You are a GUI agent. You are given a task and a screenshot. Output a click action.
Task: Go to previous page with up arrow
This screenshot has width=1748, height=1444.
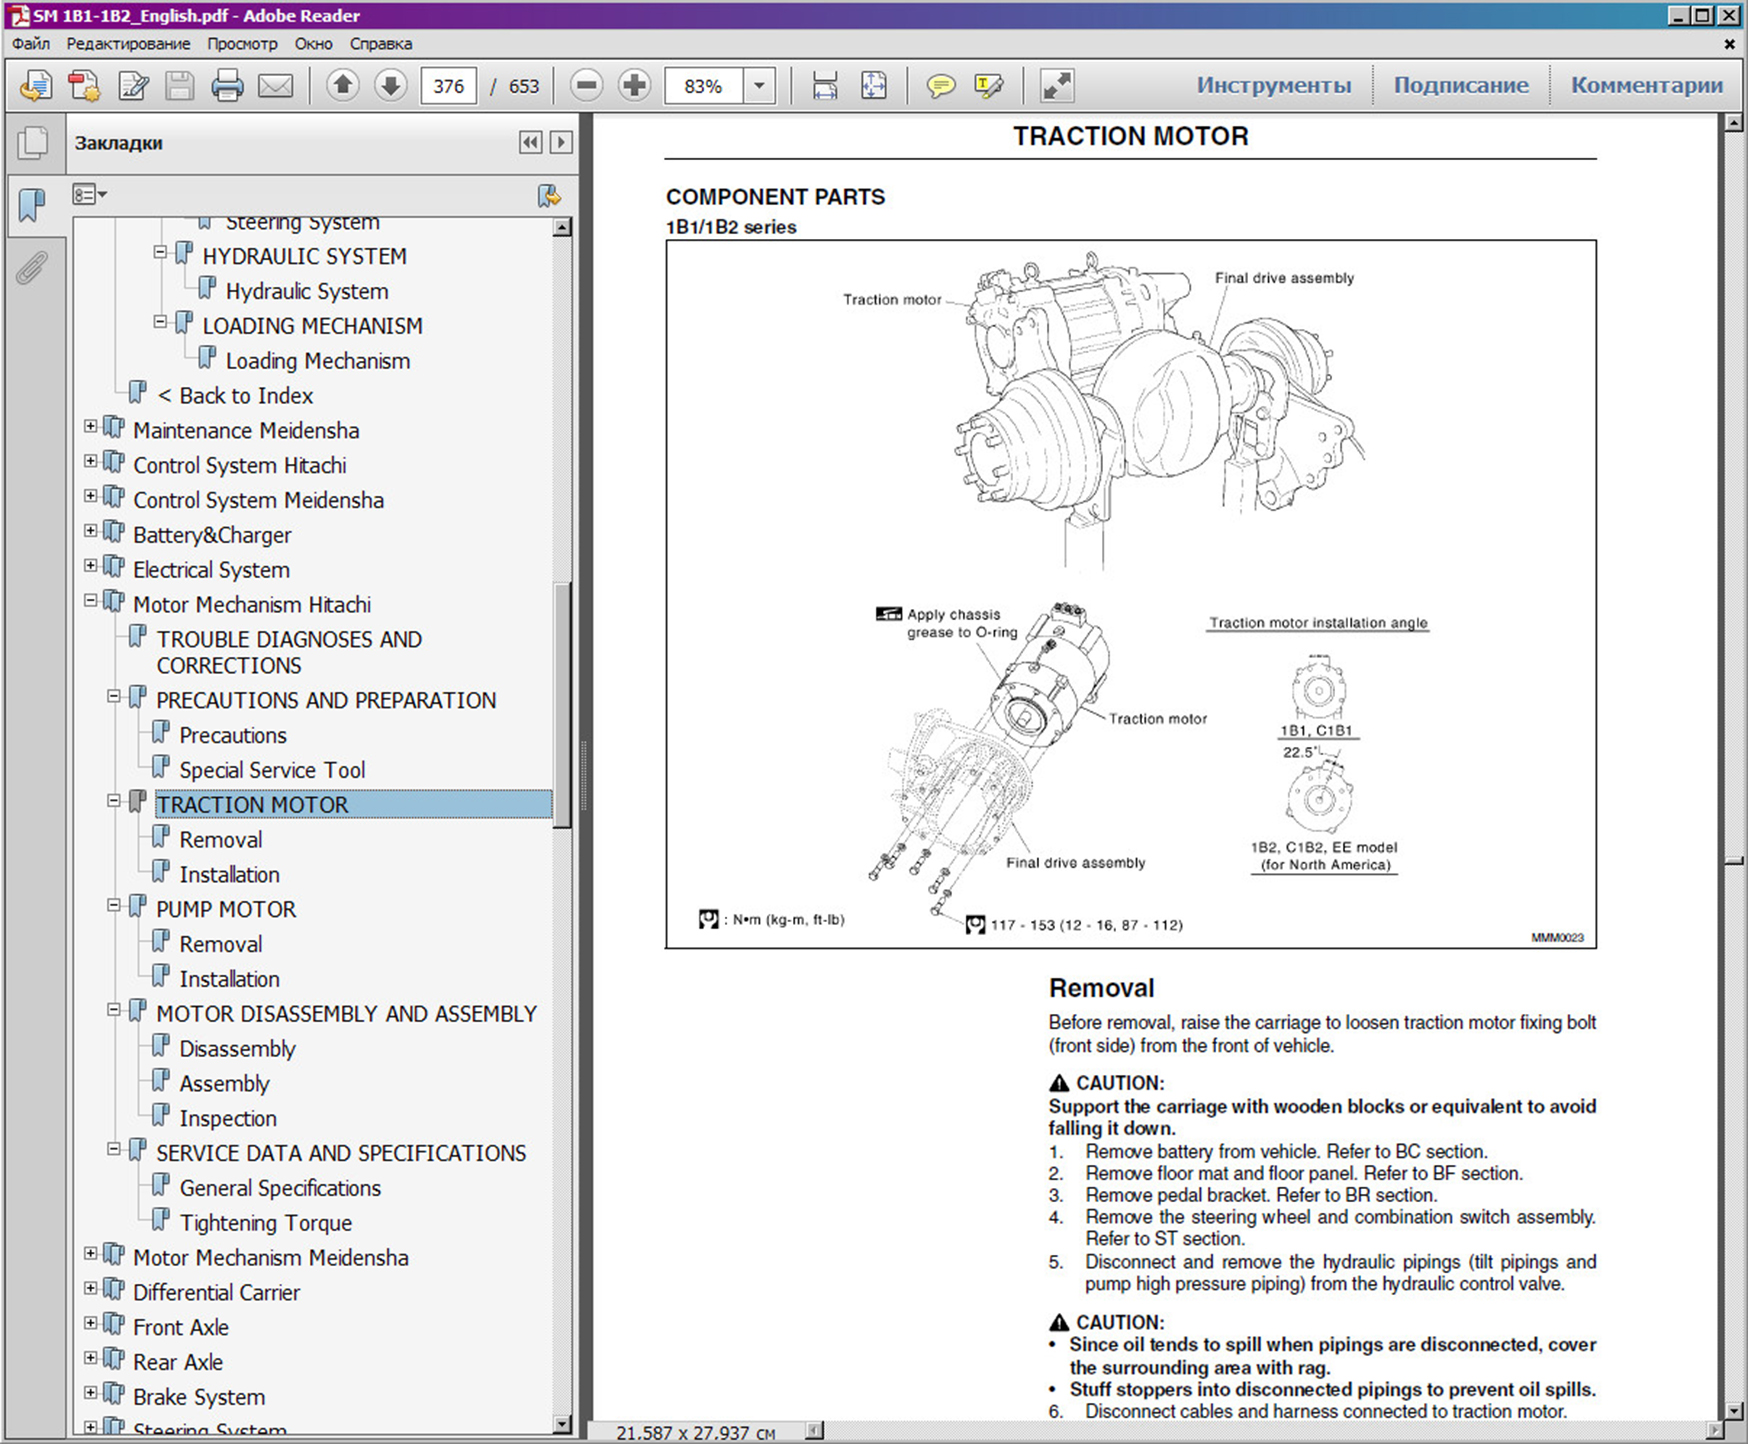click(x=342, y=86)
